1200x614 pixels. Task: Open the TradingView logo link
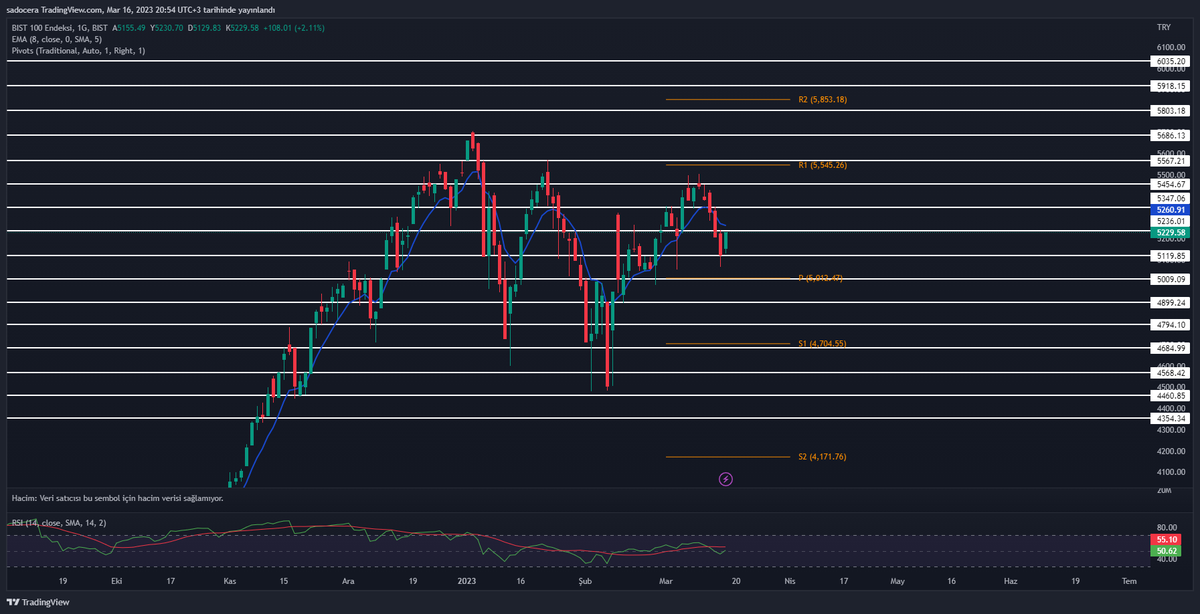(39, 602)
